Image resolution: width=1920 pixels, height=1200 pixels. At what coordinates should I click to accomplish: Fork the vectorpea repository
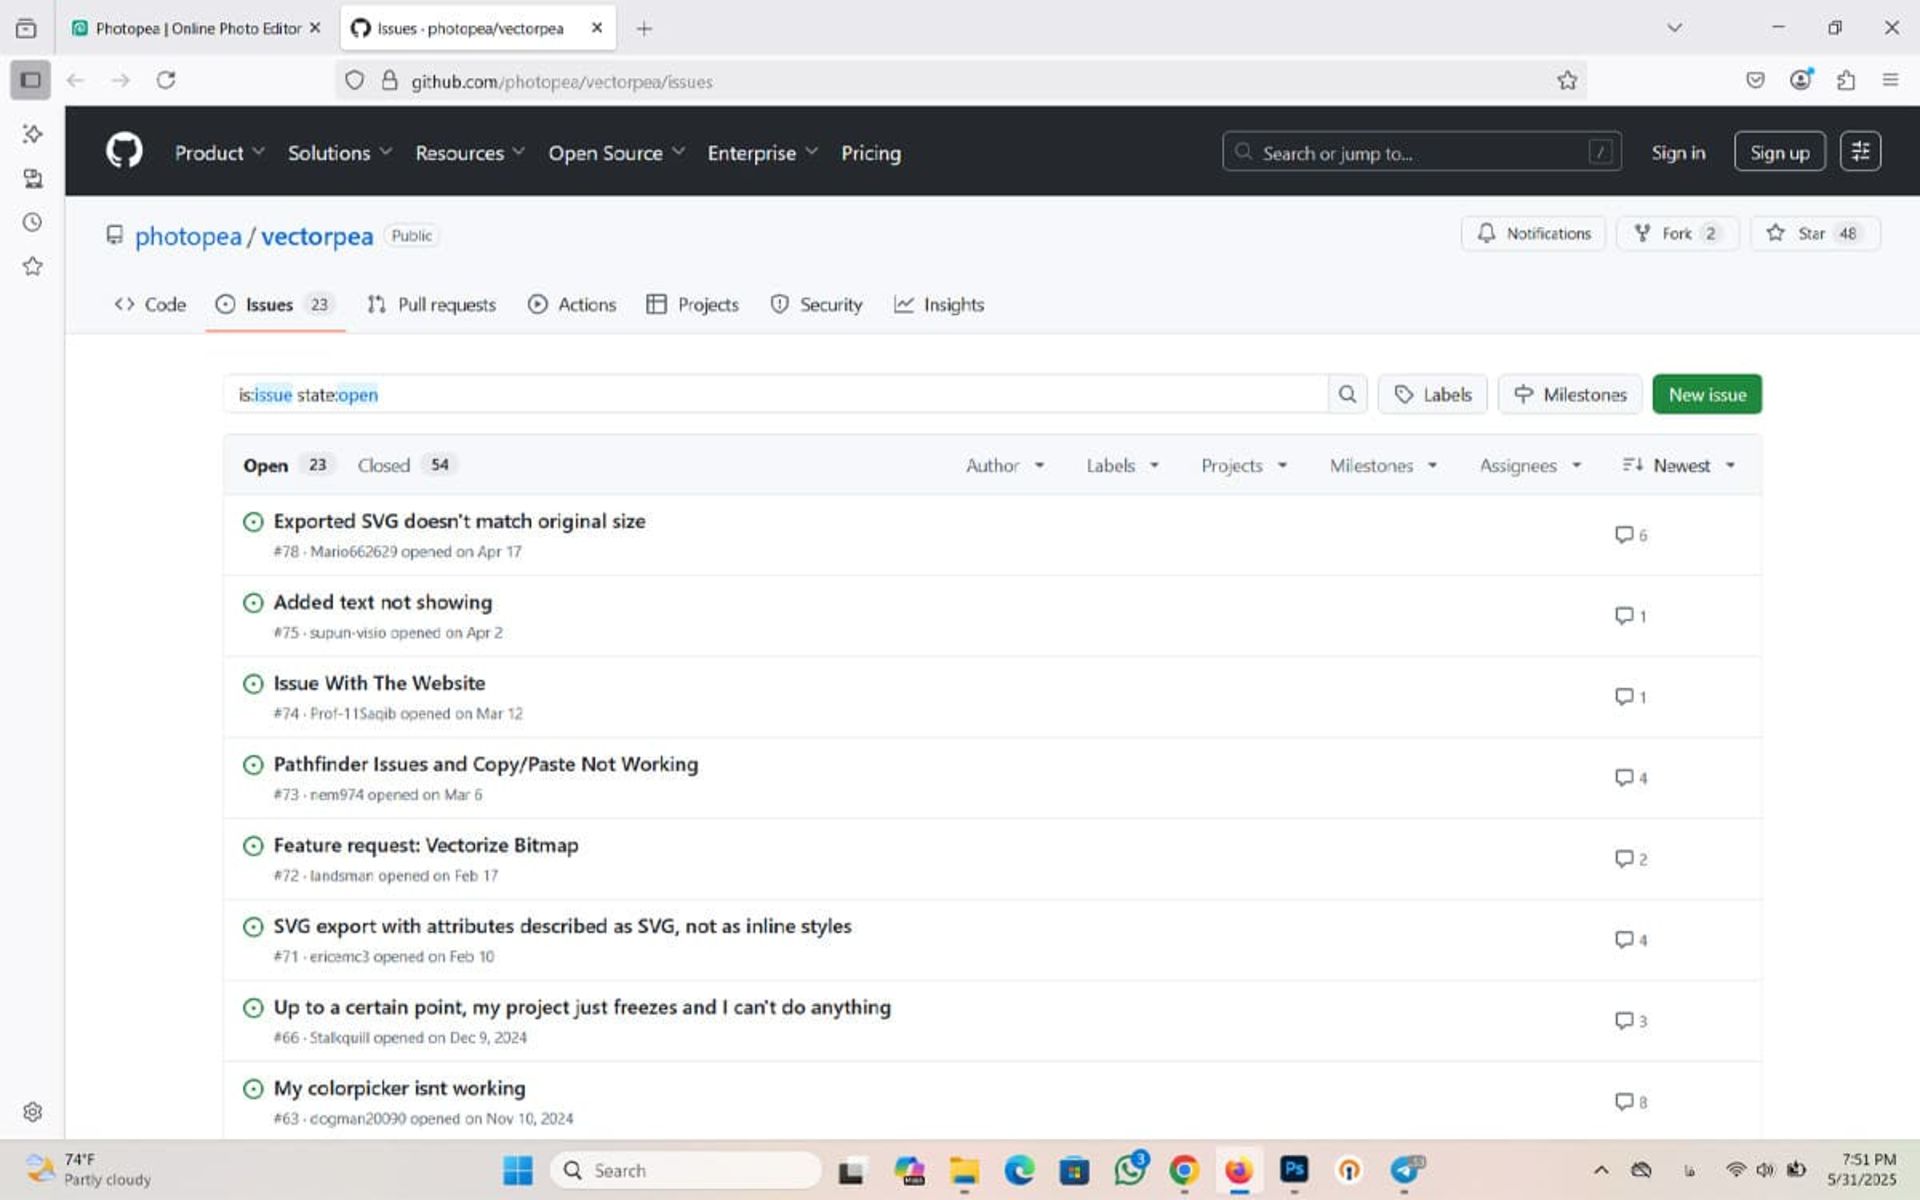coord(1677,233)
